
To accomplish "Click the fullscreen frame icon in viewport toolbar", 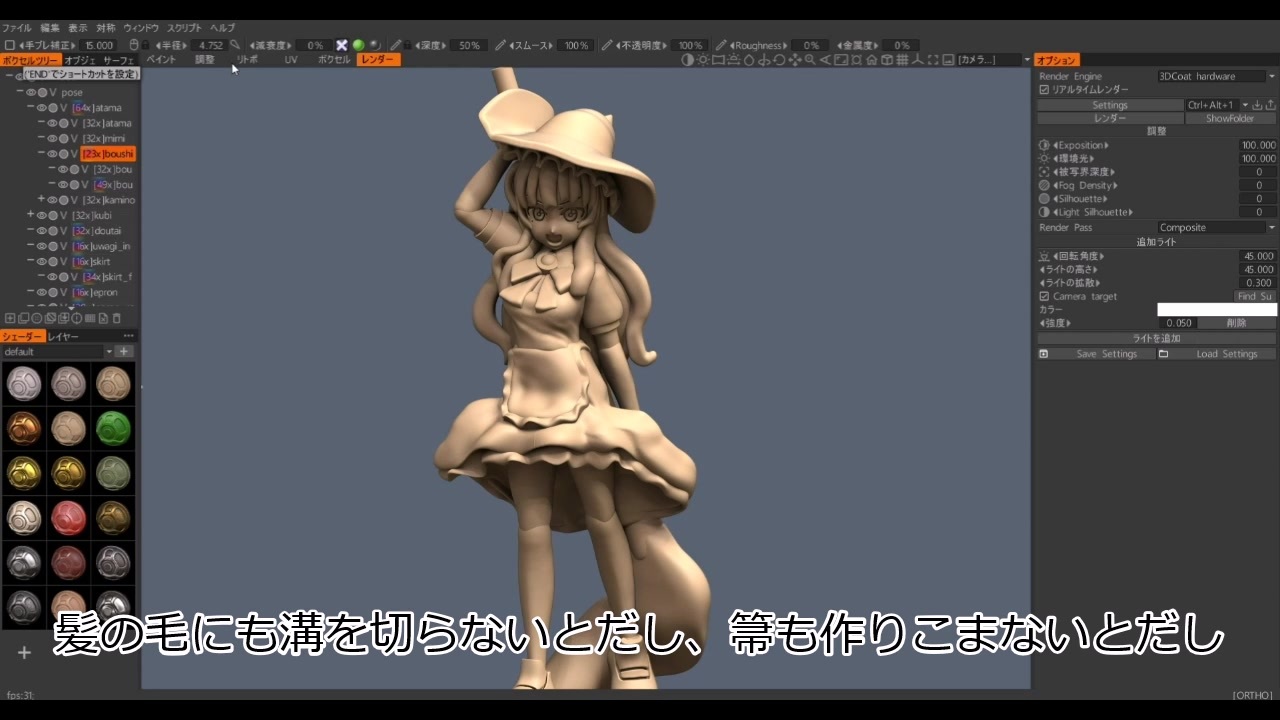I will tap(932, 60).
